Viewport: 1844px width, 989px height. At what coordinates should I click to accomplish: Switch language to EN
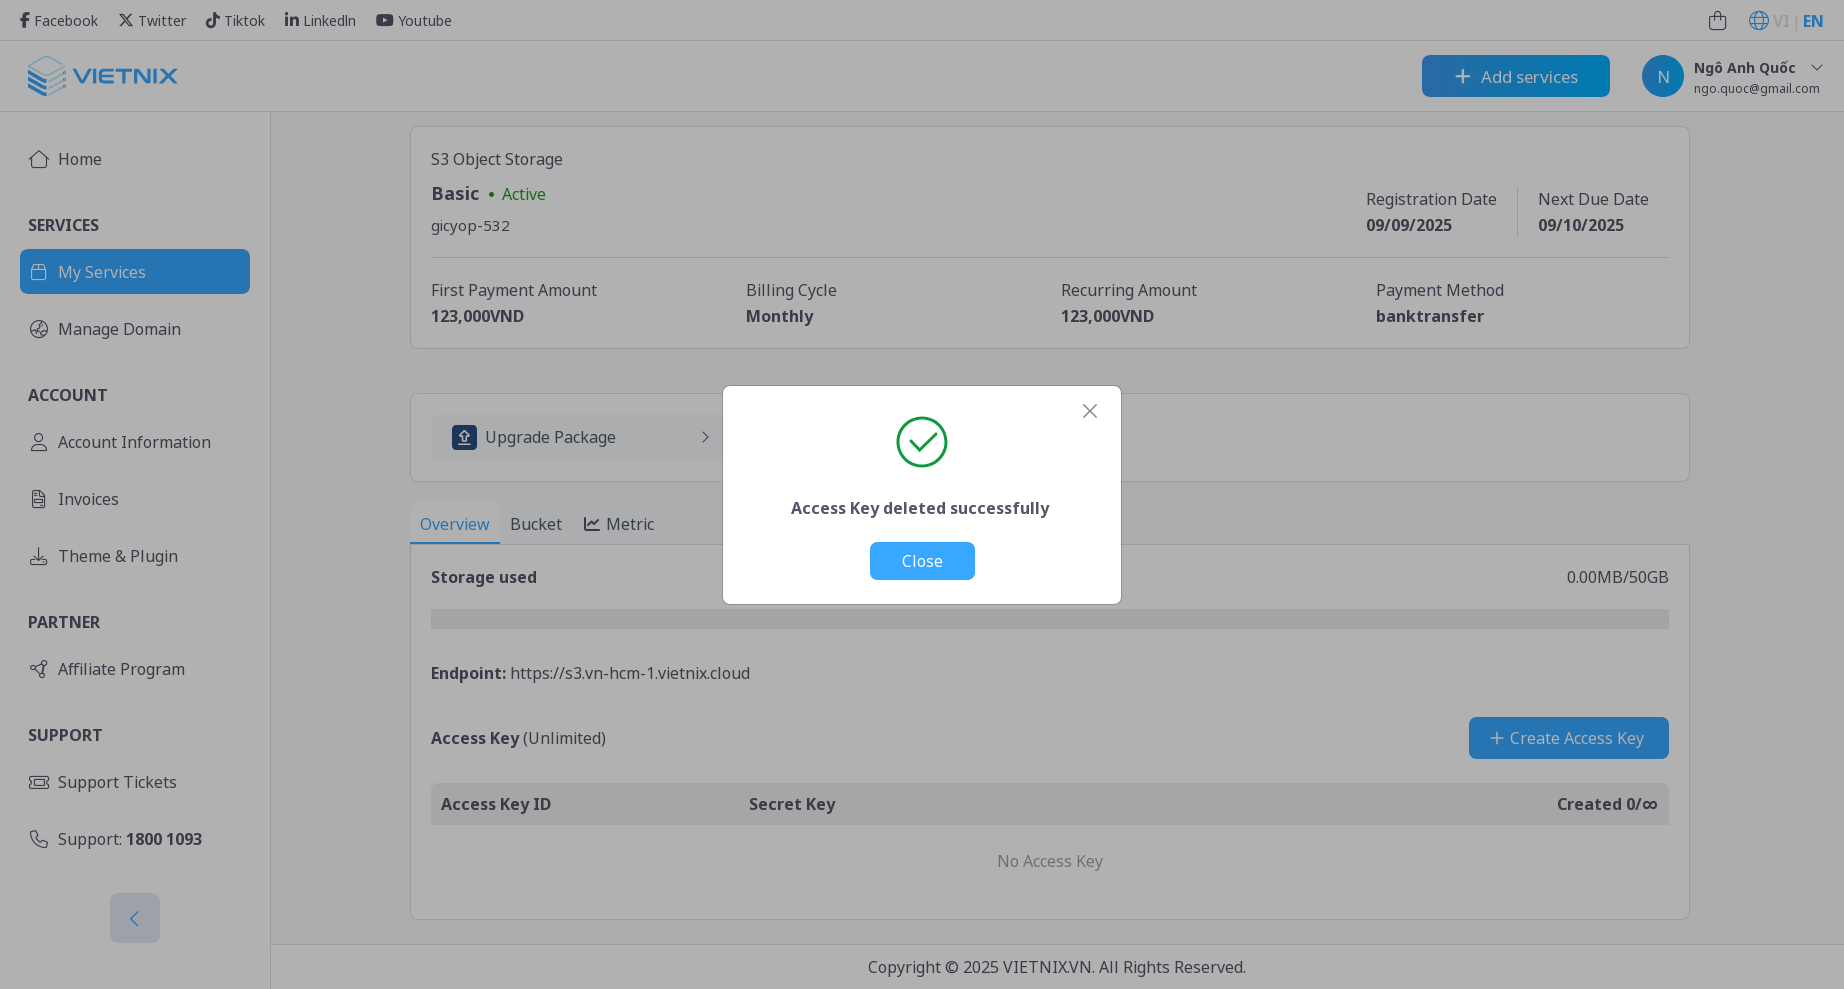point(1812,20)
